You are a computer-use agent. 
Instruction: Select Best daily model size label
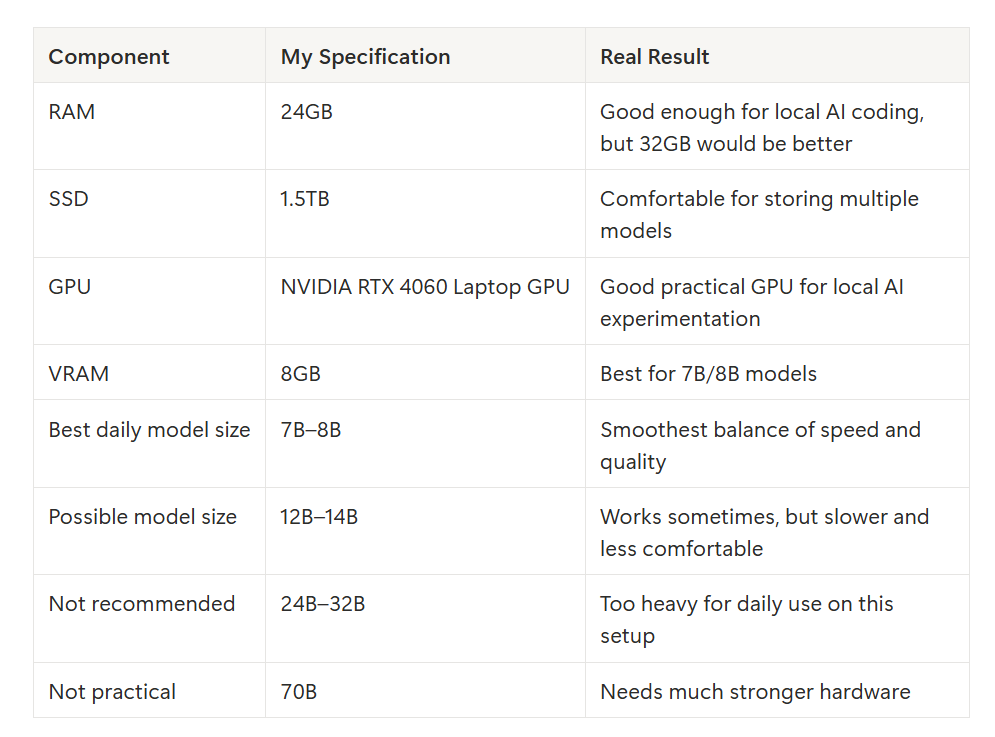point(149,430)
